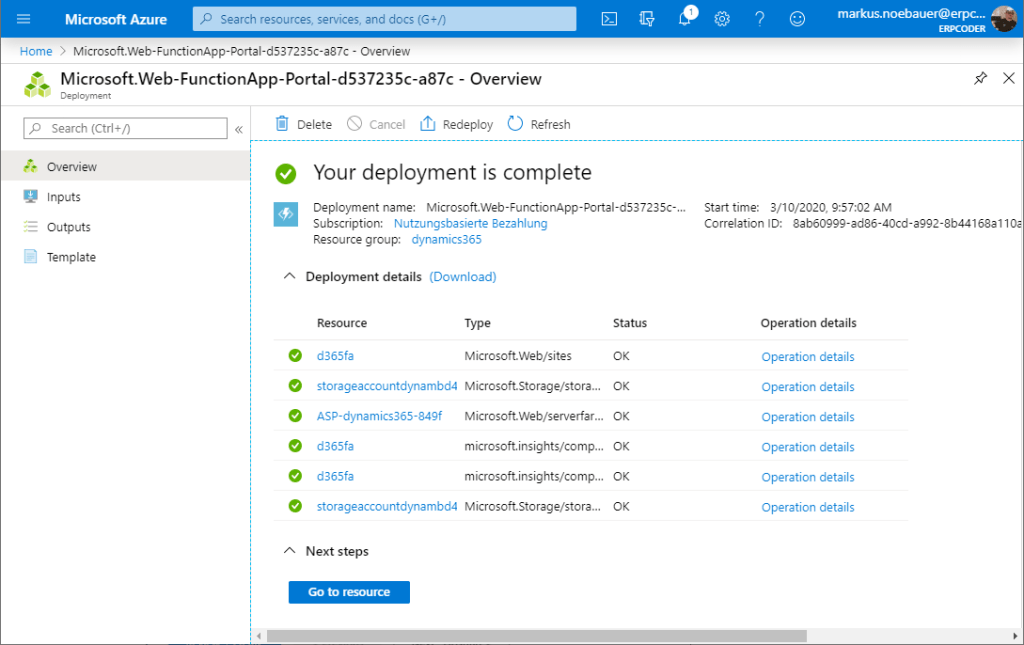The width and height of the screenshot is (1024, 645).
Task: Open the directory and subscription filter
Action: (646, 18)
